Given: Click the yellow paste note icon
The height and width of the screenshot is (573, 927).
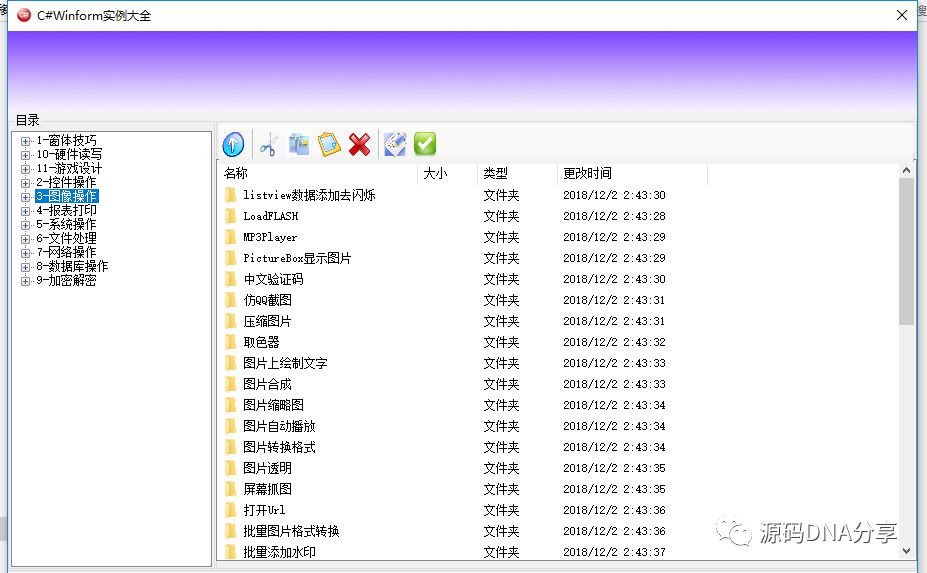Looking at the screenshot, I should point(329,144).
